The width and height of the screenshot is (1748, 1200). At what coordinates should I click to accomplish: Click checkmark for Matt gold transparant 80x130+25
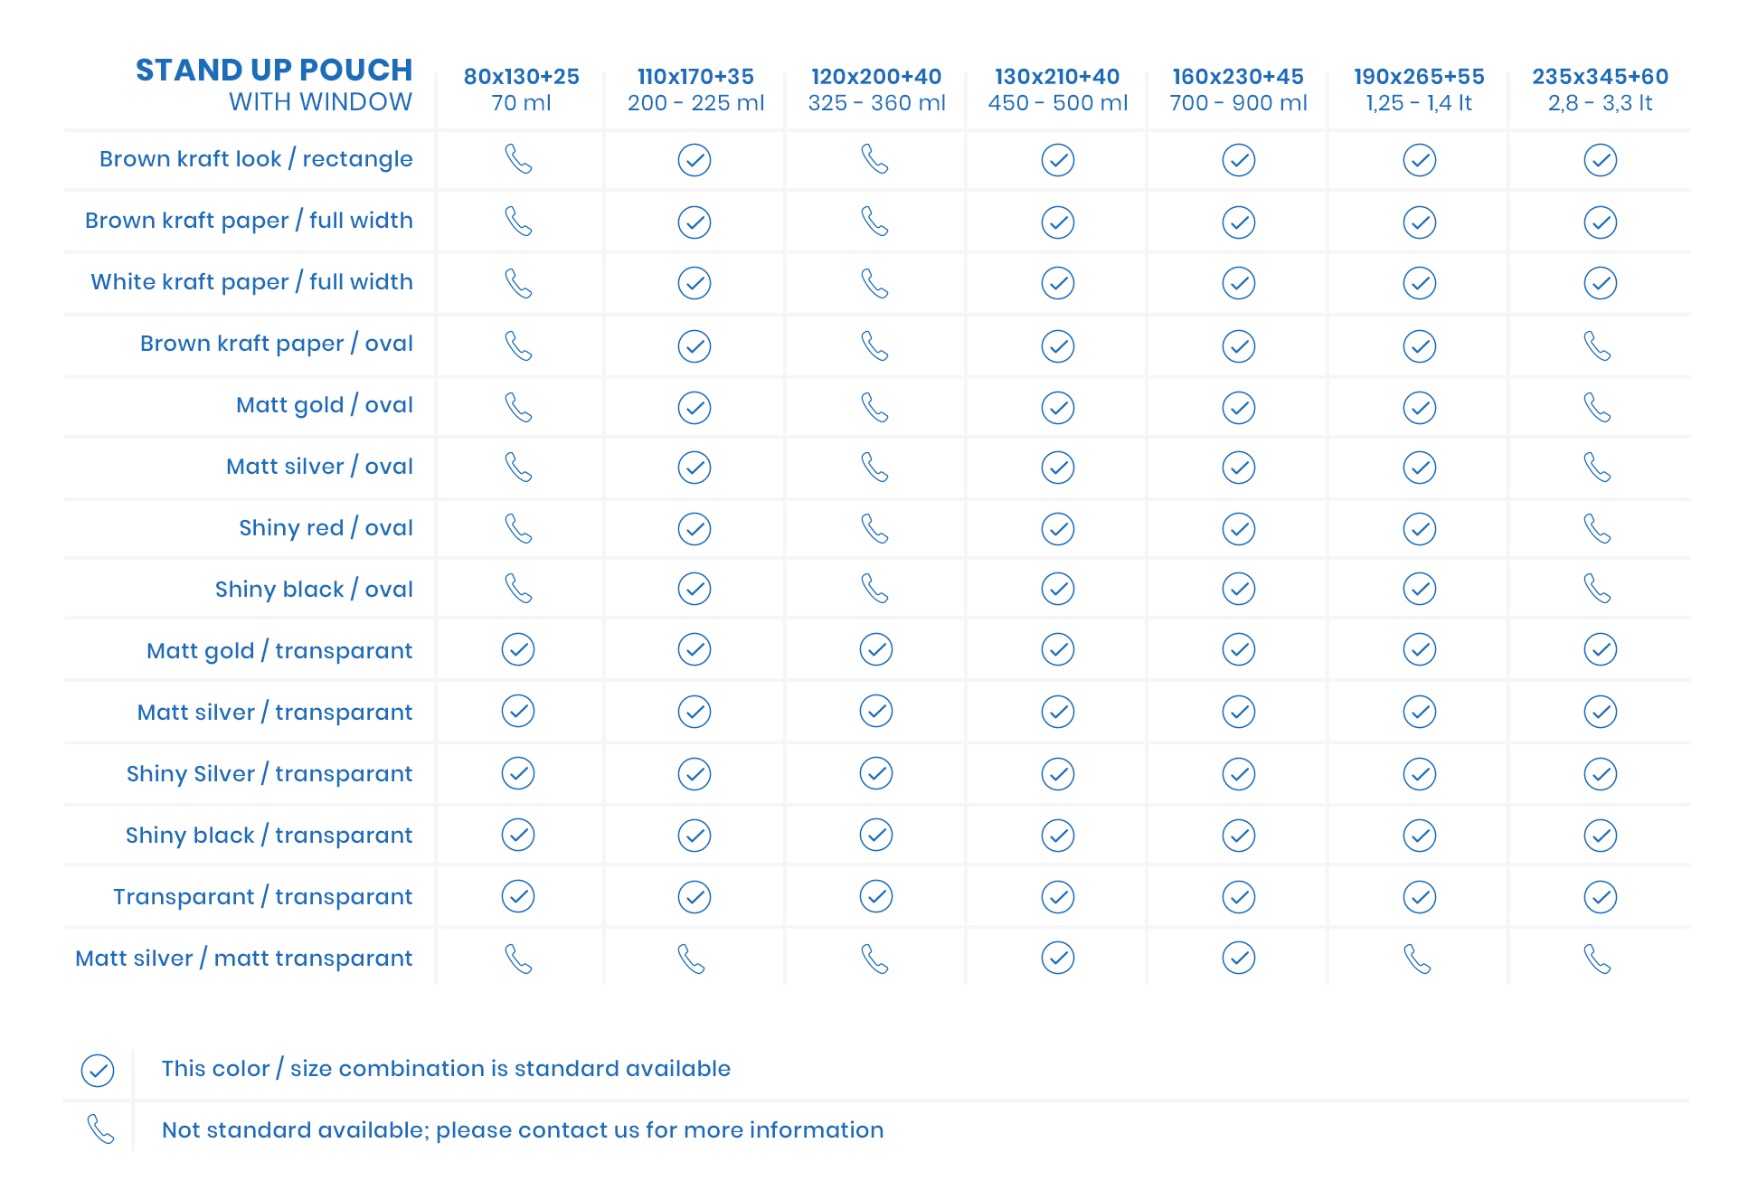(518, 650)
